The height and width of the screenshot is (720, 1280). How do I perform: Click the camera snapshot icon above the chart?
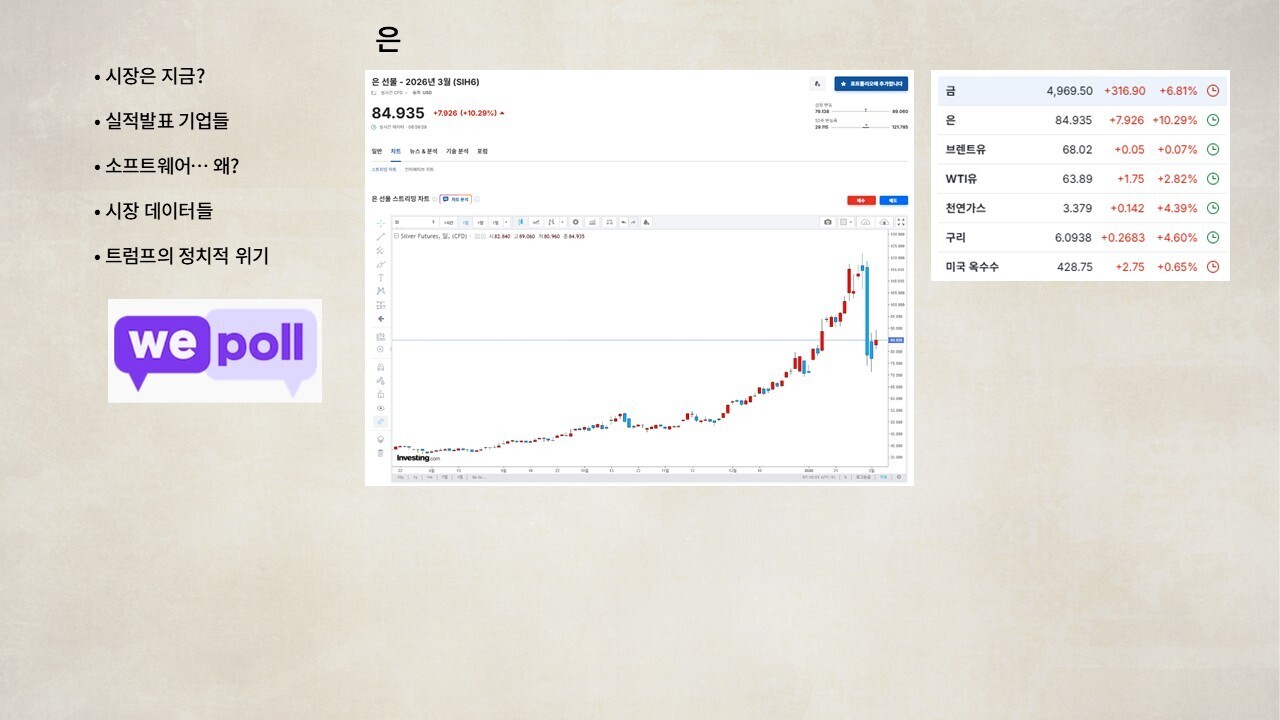pyautogui.click(x=828, y=222)
